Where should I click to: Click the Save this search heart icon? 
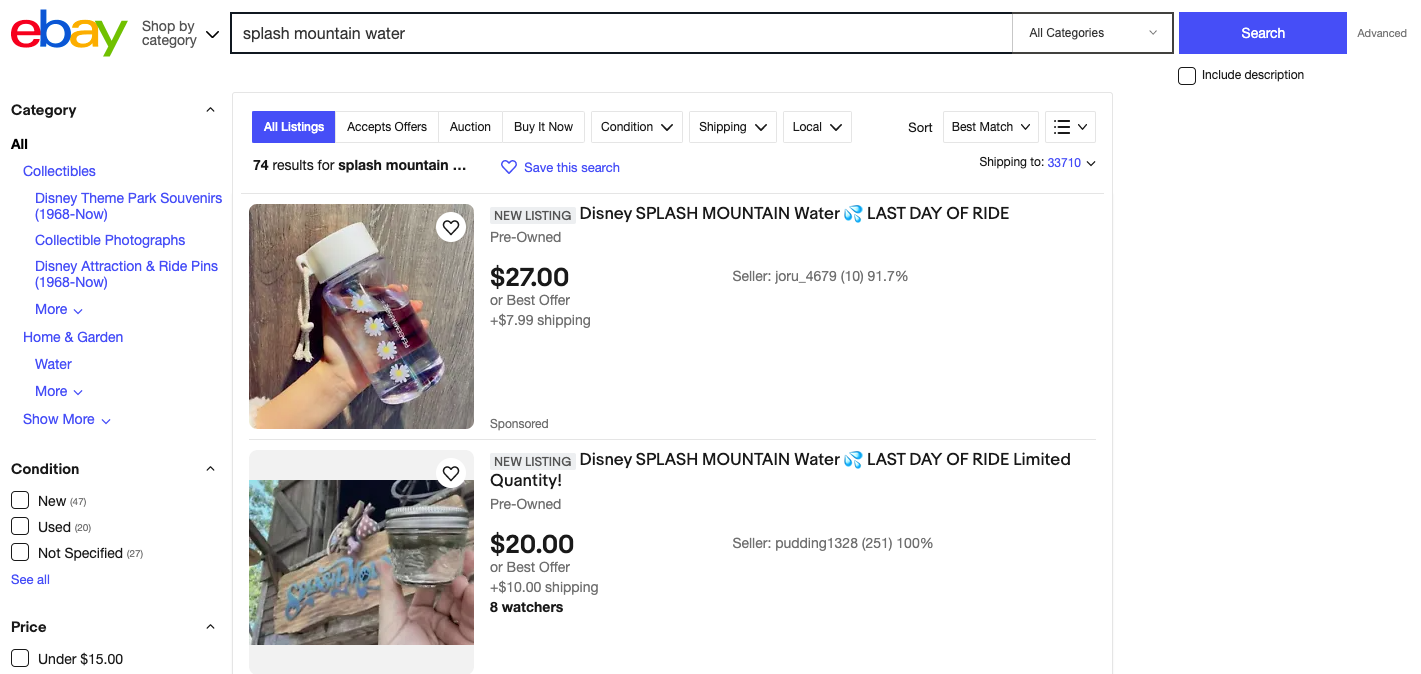[x=509, y=167]
